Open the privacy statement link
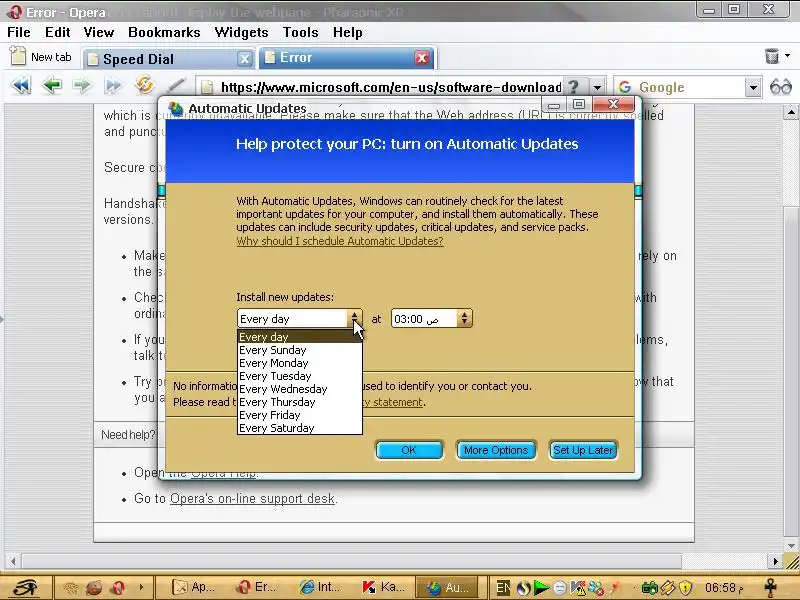This screenshot has height=600, width=800. 393,402
